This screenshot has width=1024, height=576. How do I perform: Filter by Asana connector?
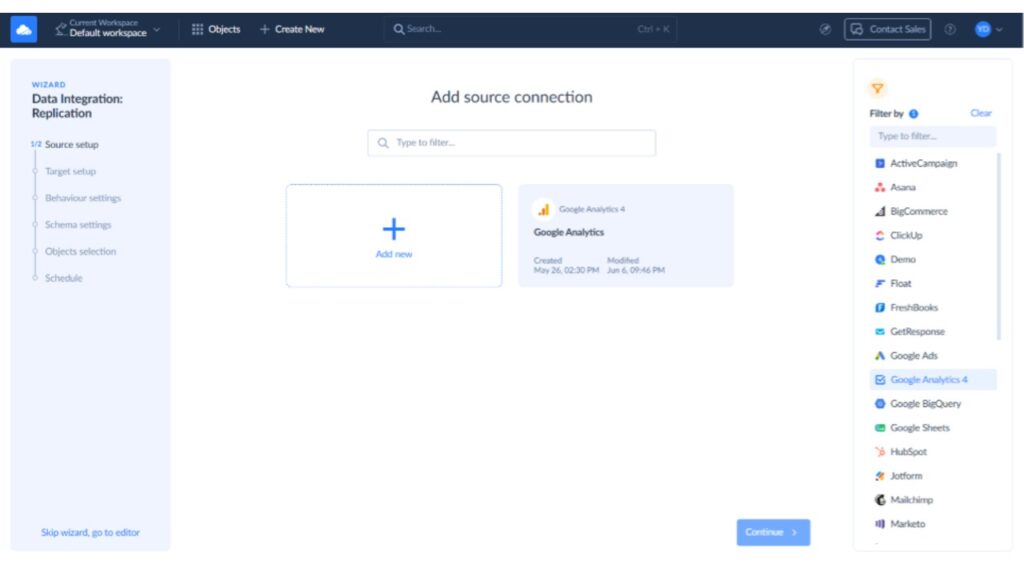point(933,187)
